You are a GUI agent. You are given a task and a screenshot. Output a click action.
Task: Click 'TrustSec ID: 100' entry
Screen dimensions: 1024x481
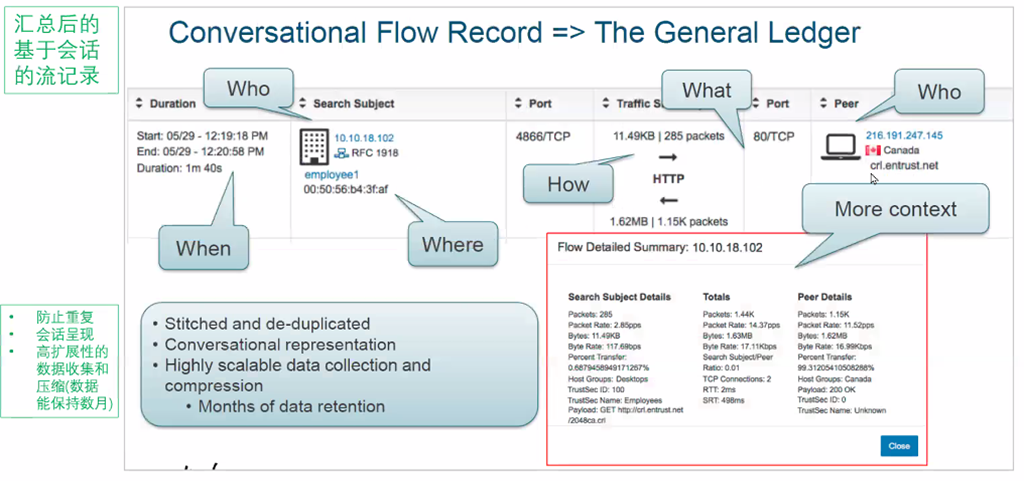(x=597, y=390)
